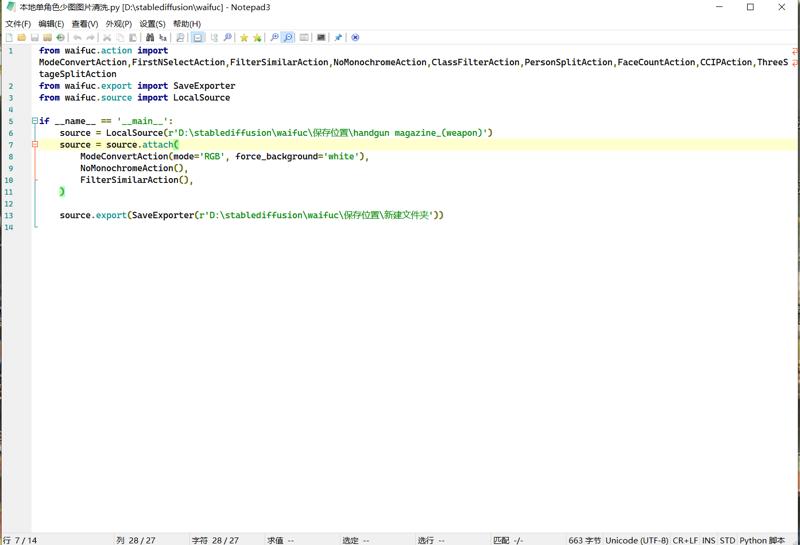Screen dimensions: 800x545
Task: Click 'handgun magazine_(weapon)' path text on line 6
Action: 420,133
